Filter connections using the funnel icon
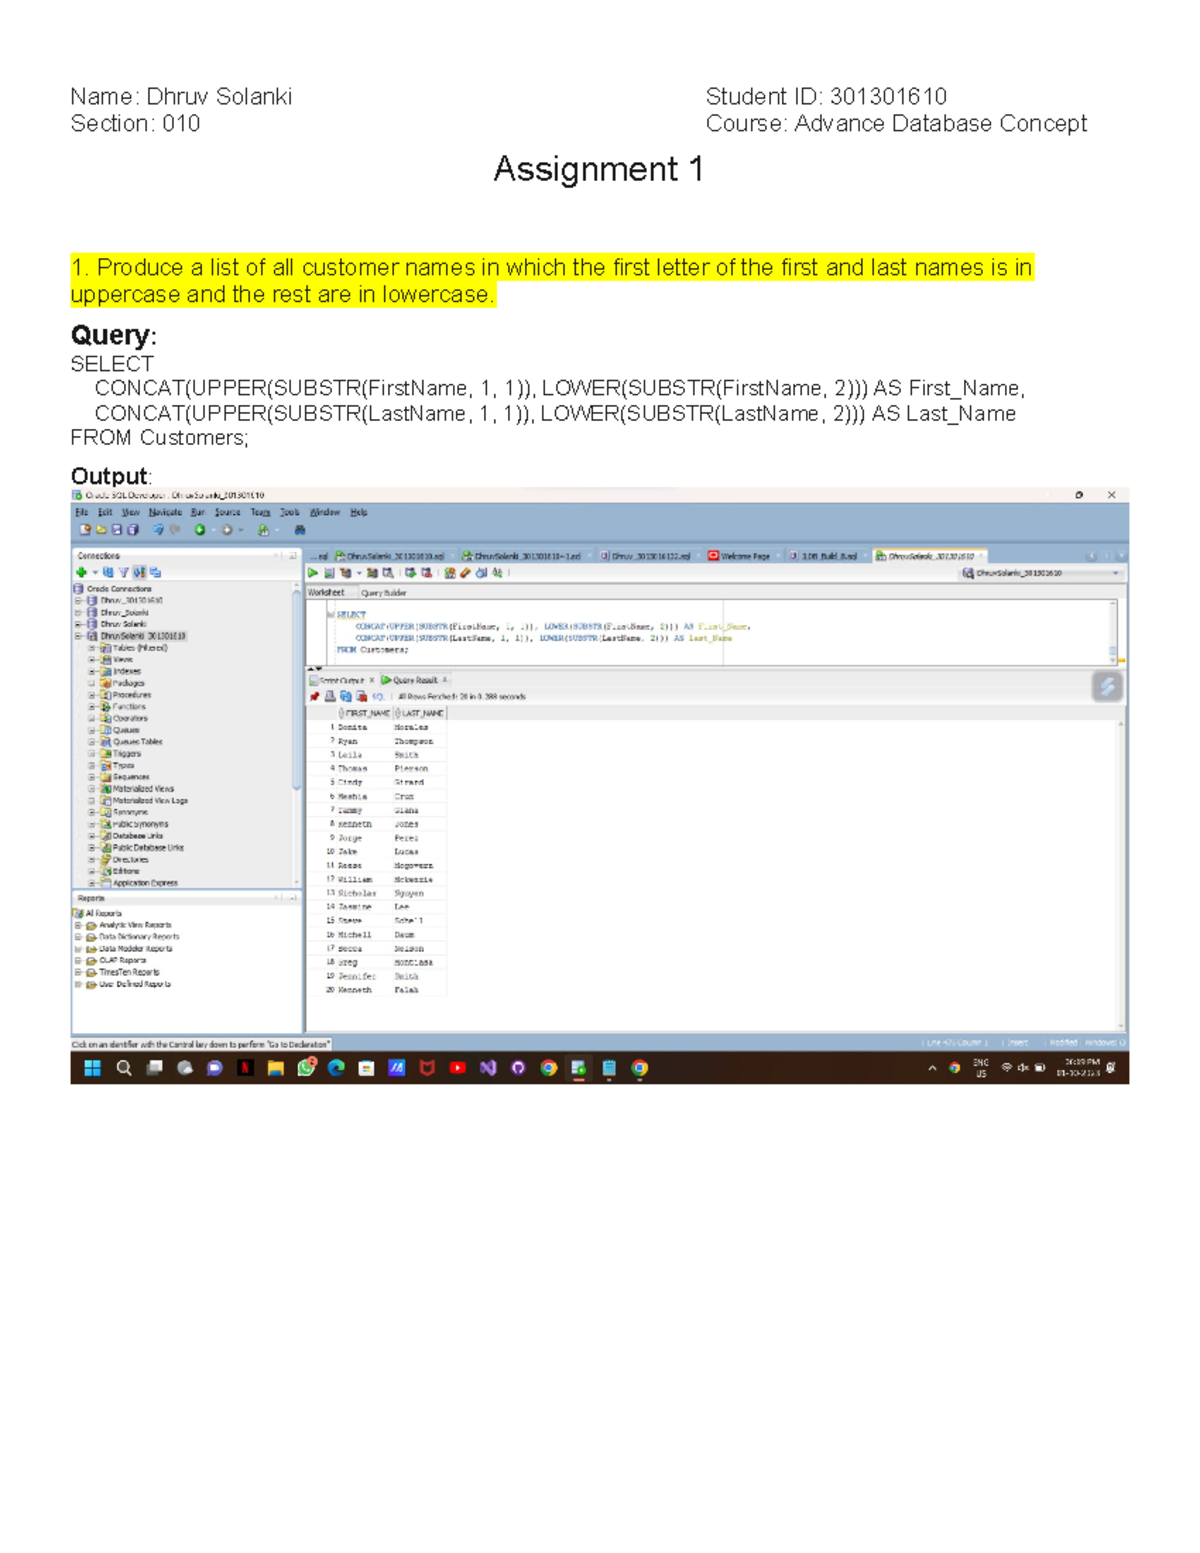 pyautogui.click(x=124, y=572)
